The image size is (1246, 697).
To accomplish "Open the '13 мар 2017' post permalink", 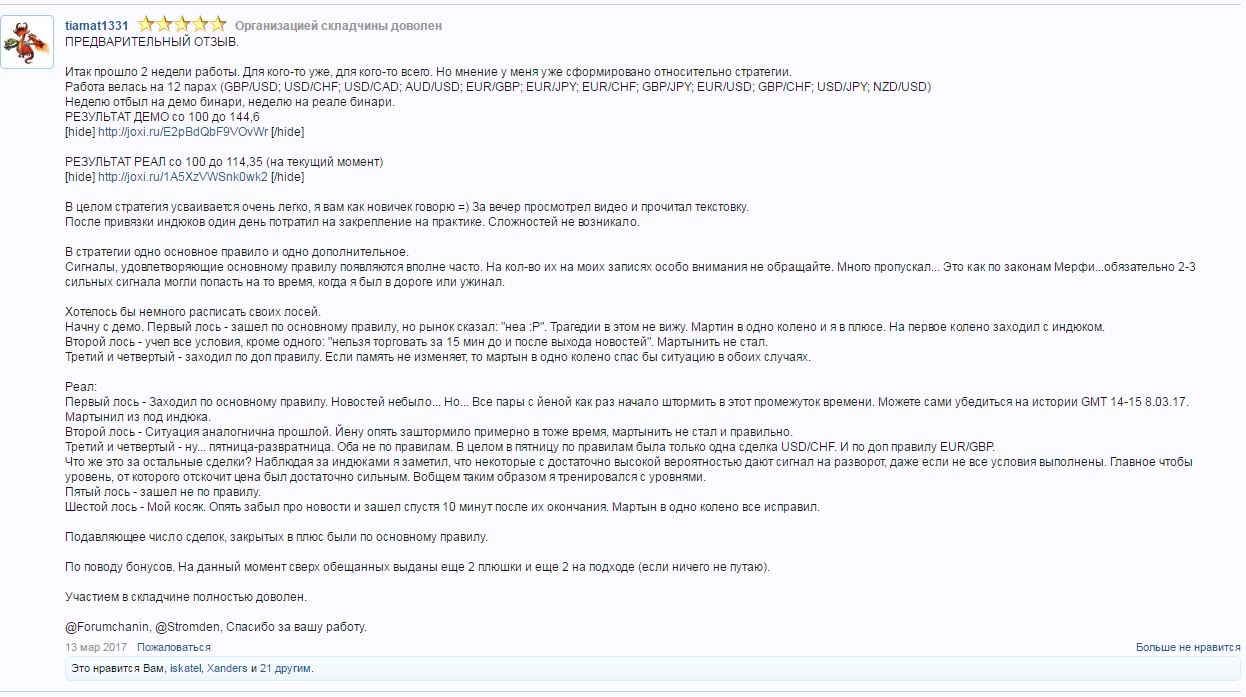I will pos(96,647).
